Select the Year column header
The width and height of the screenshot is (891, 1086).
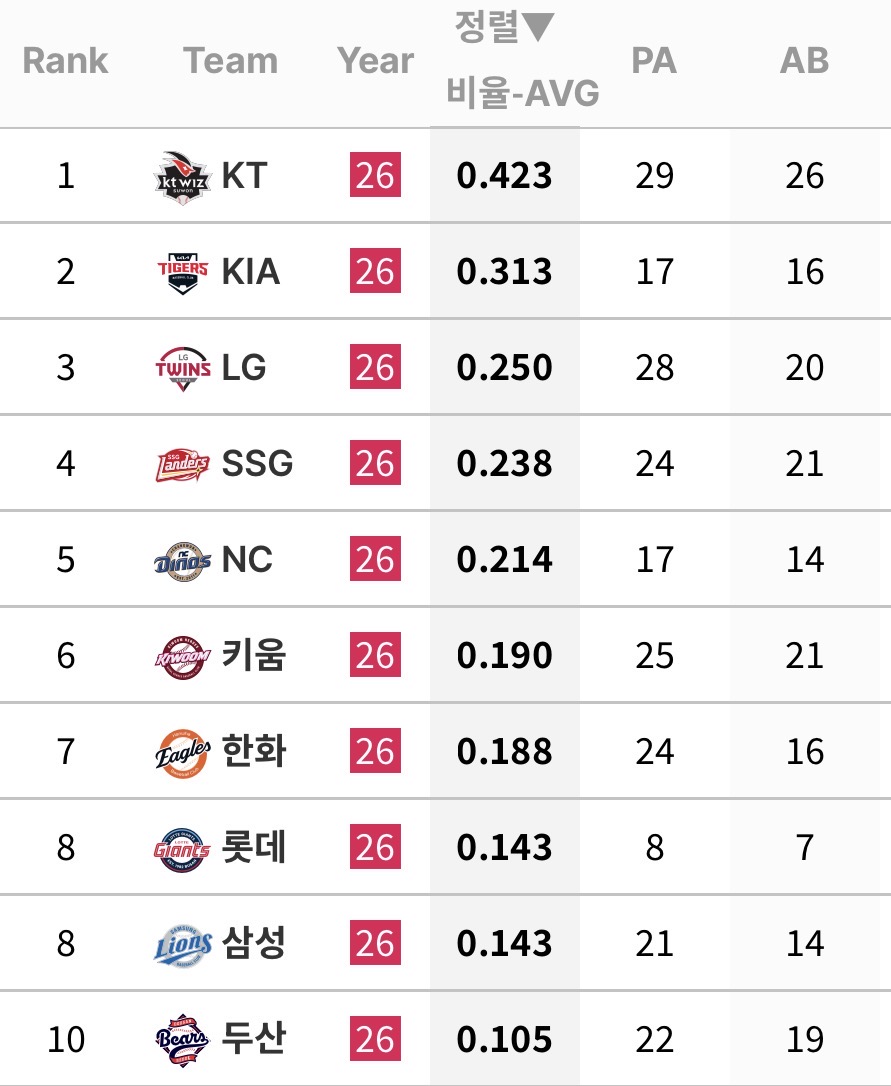376,61
